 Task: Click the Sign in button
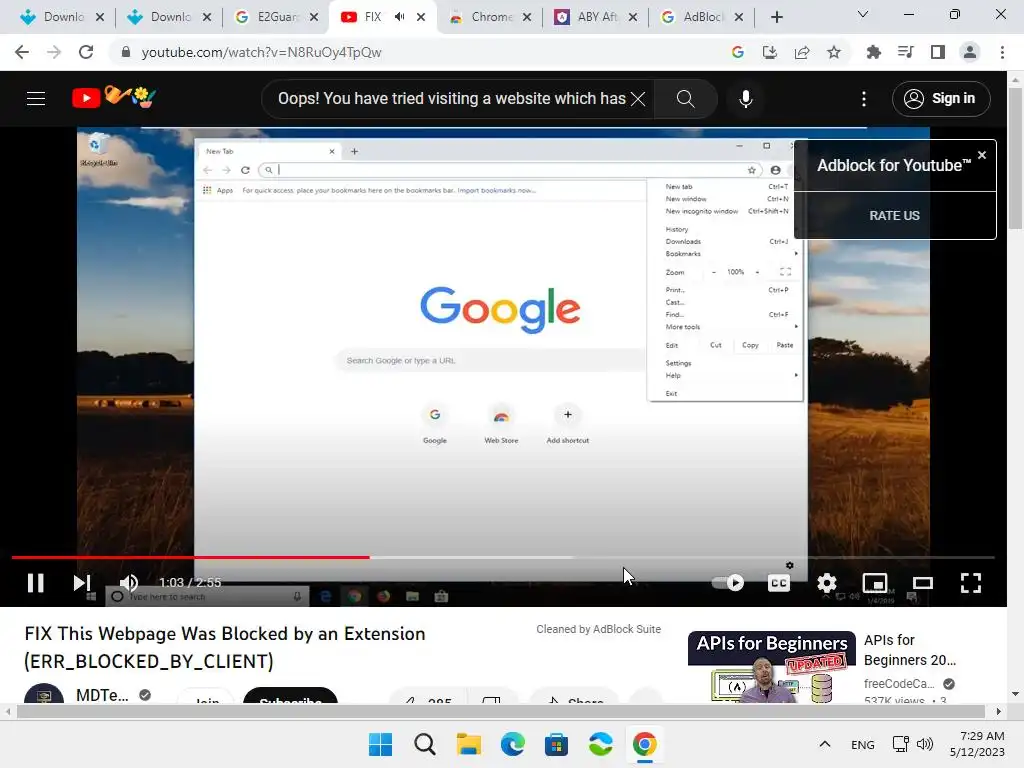click(940, 99)
